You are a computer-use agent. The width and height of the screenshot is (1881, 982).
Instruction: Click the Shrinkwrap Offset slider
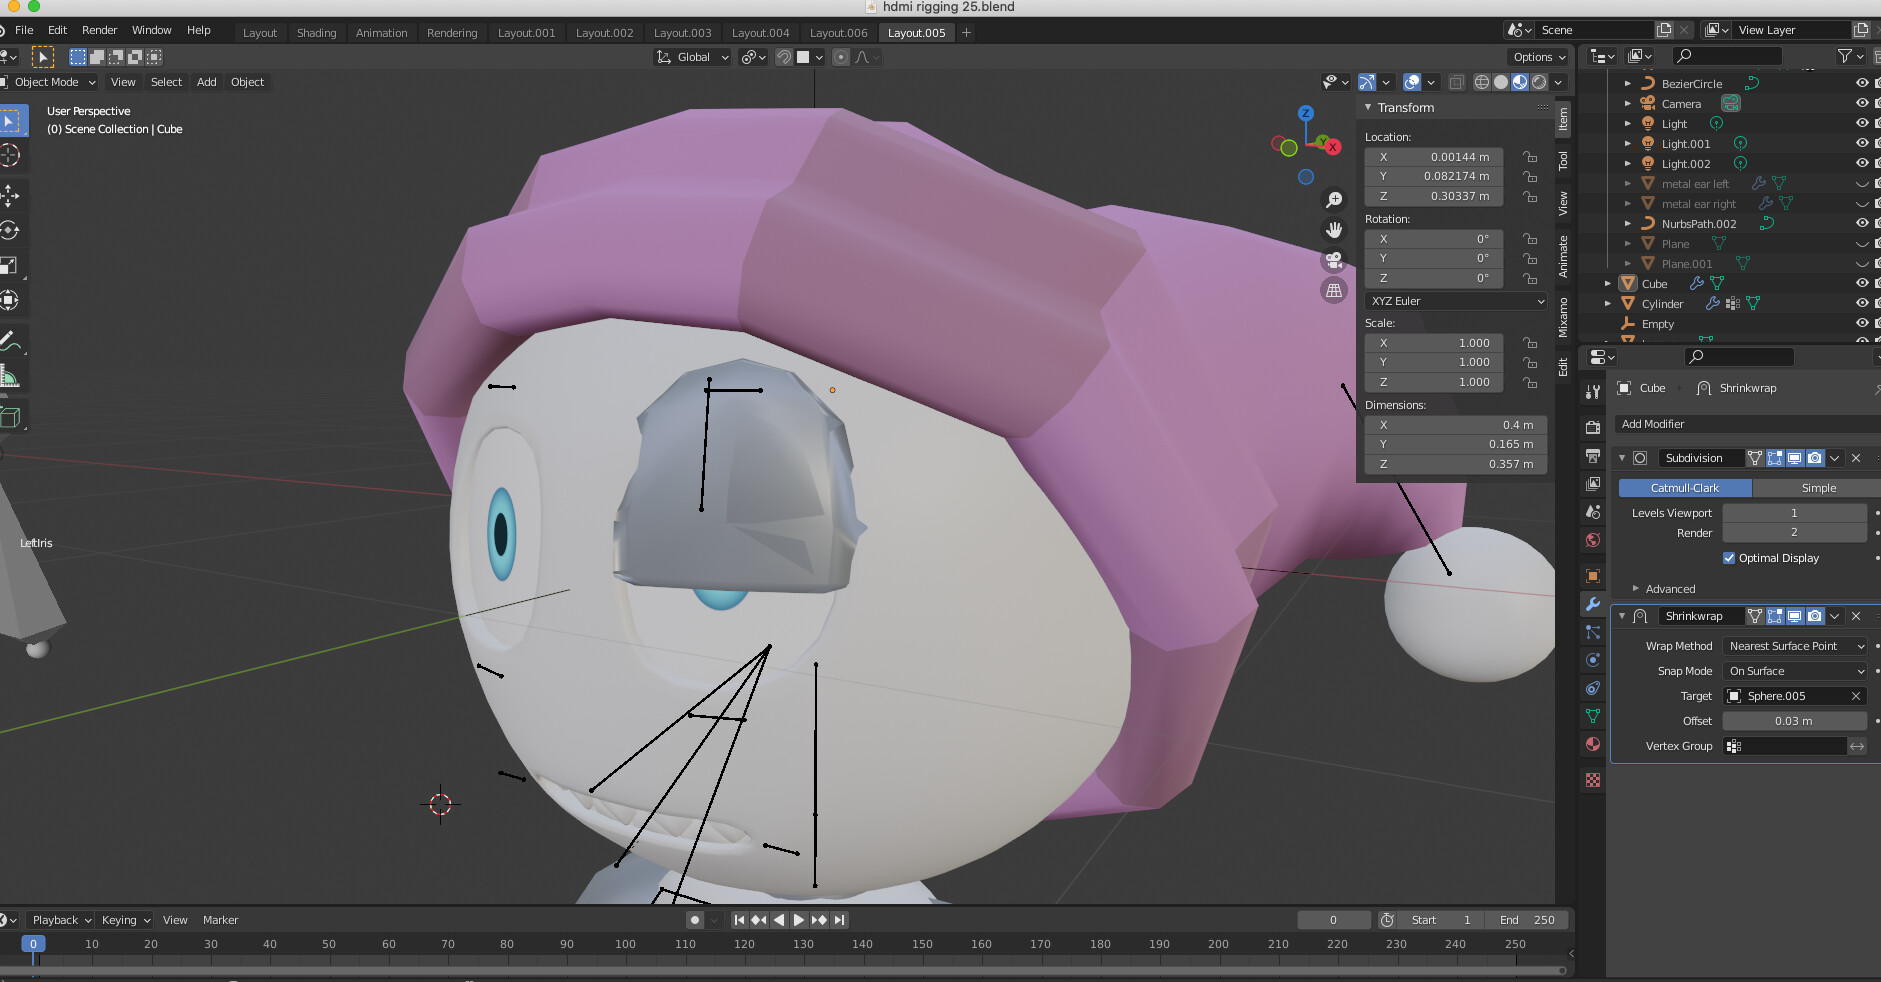1794,721
